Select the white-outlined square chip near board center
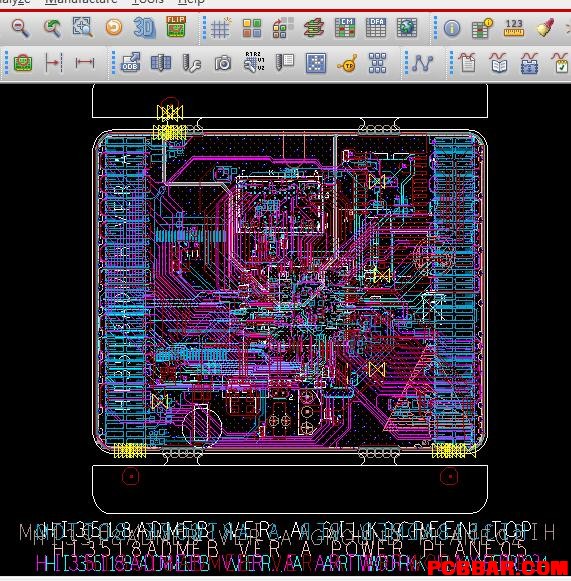Viewport: 571px width, 581px height. coord(280,205)
